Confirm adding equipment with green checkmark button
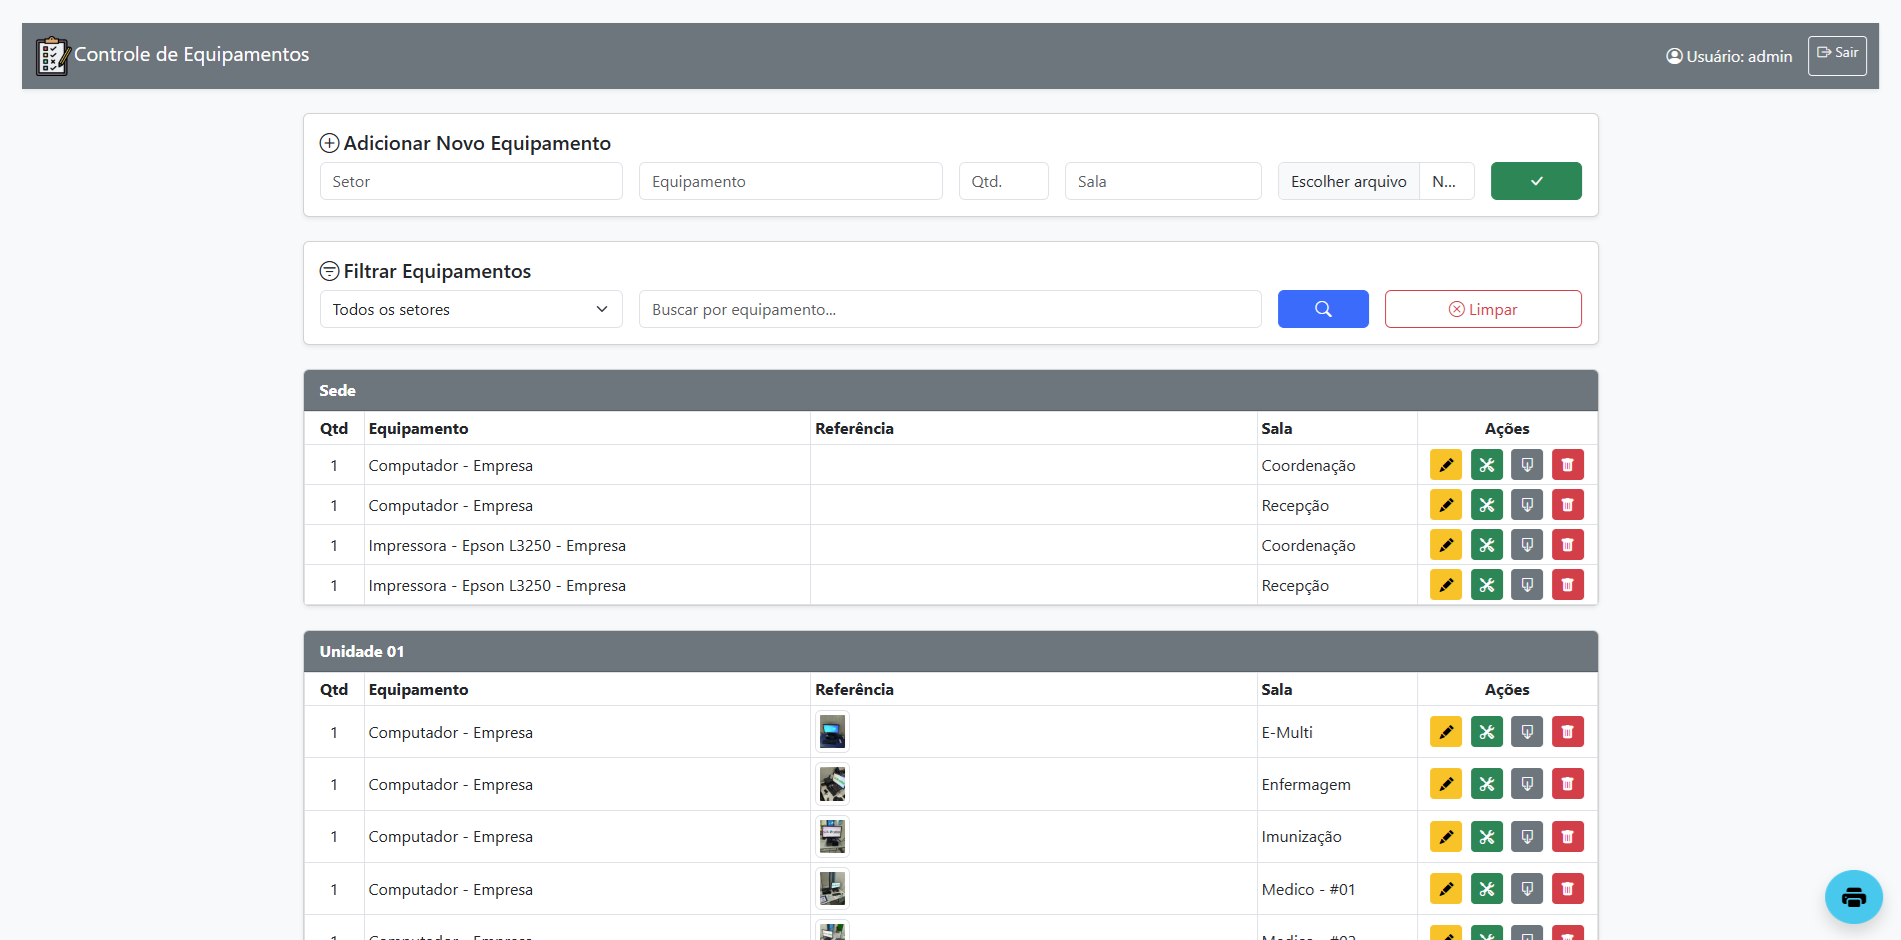Viewport: 1901px width, 940px height. pos(1535,181)
